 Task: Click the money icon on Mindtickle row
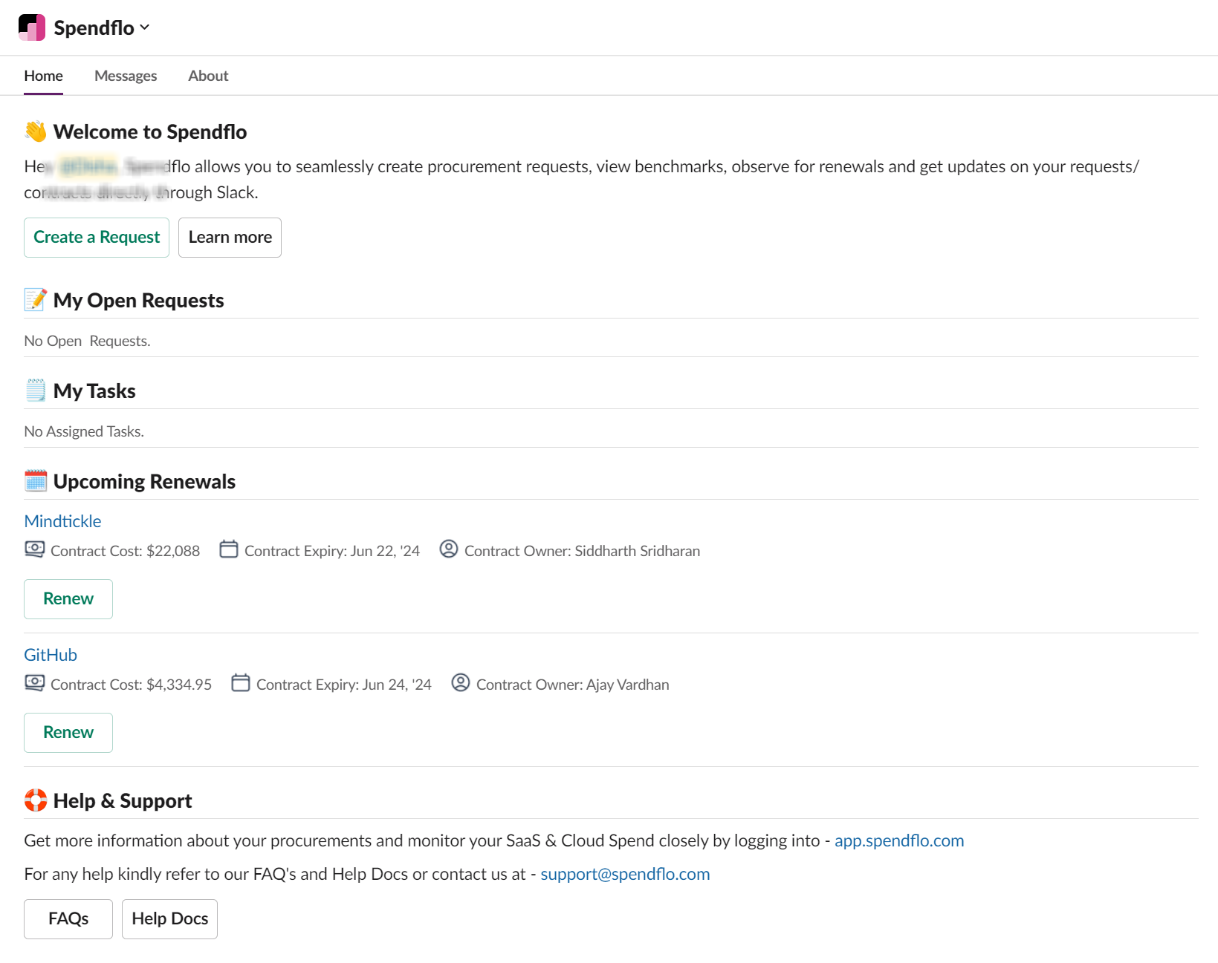[35, 549]
